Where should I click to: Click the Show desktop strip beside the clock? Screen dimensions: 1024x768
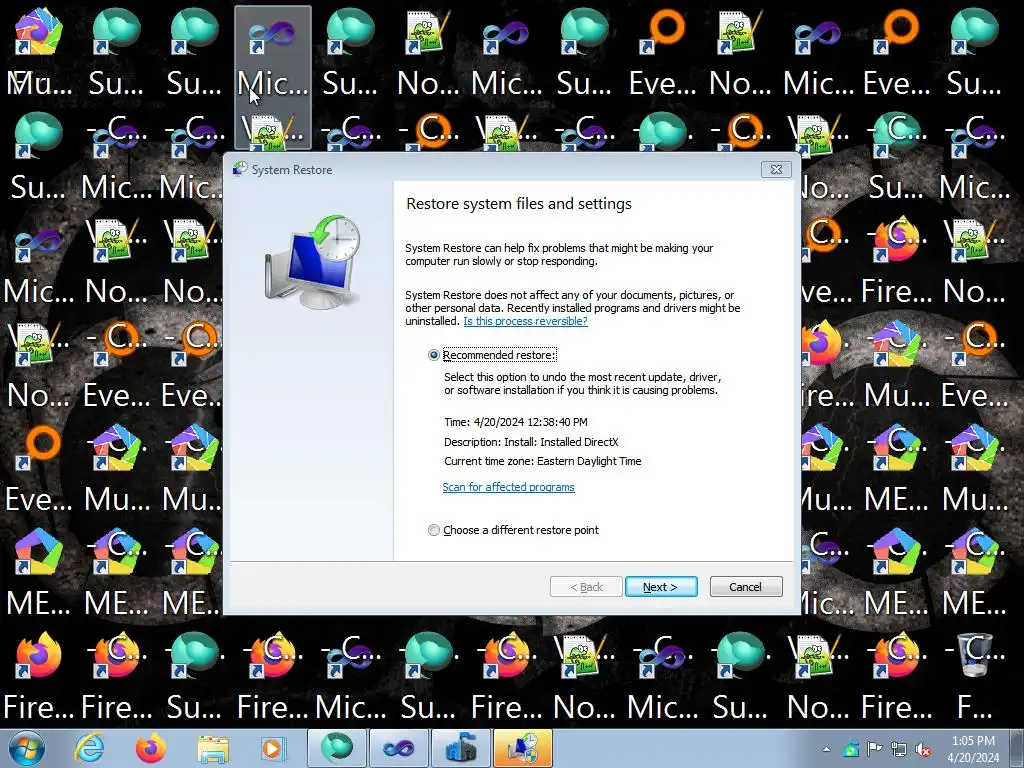(x=1018, y=748)
